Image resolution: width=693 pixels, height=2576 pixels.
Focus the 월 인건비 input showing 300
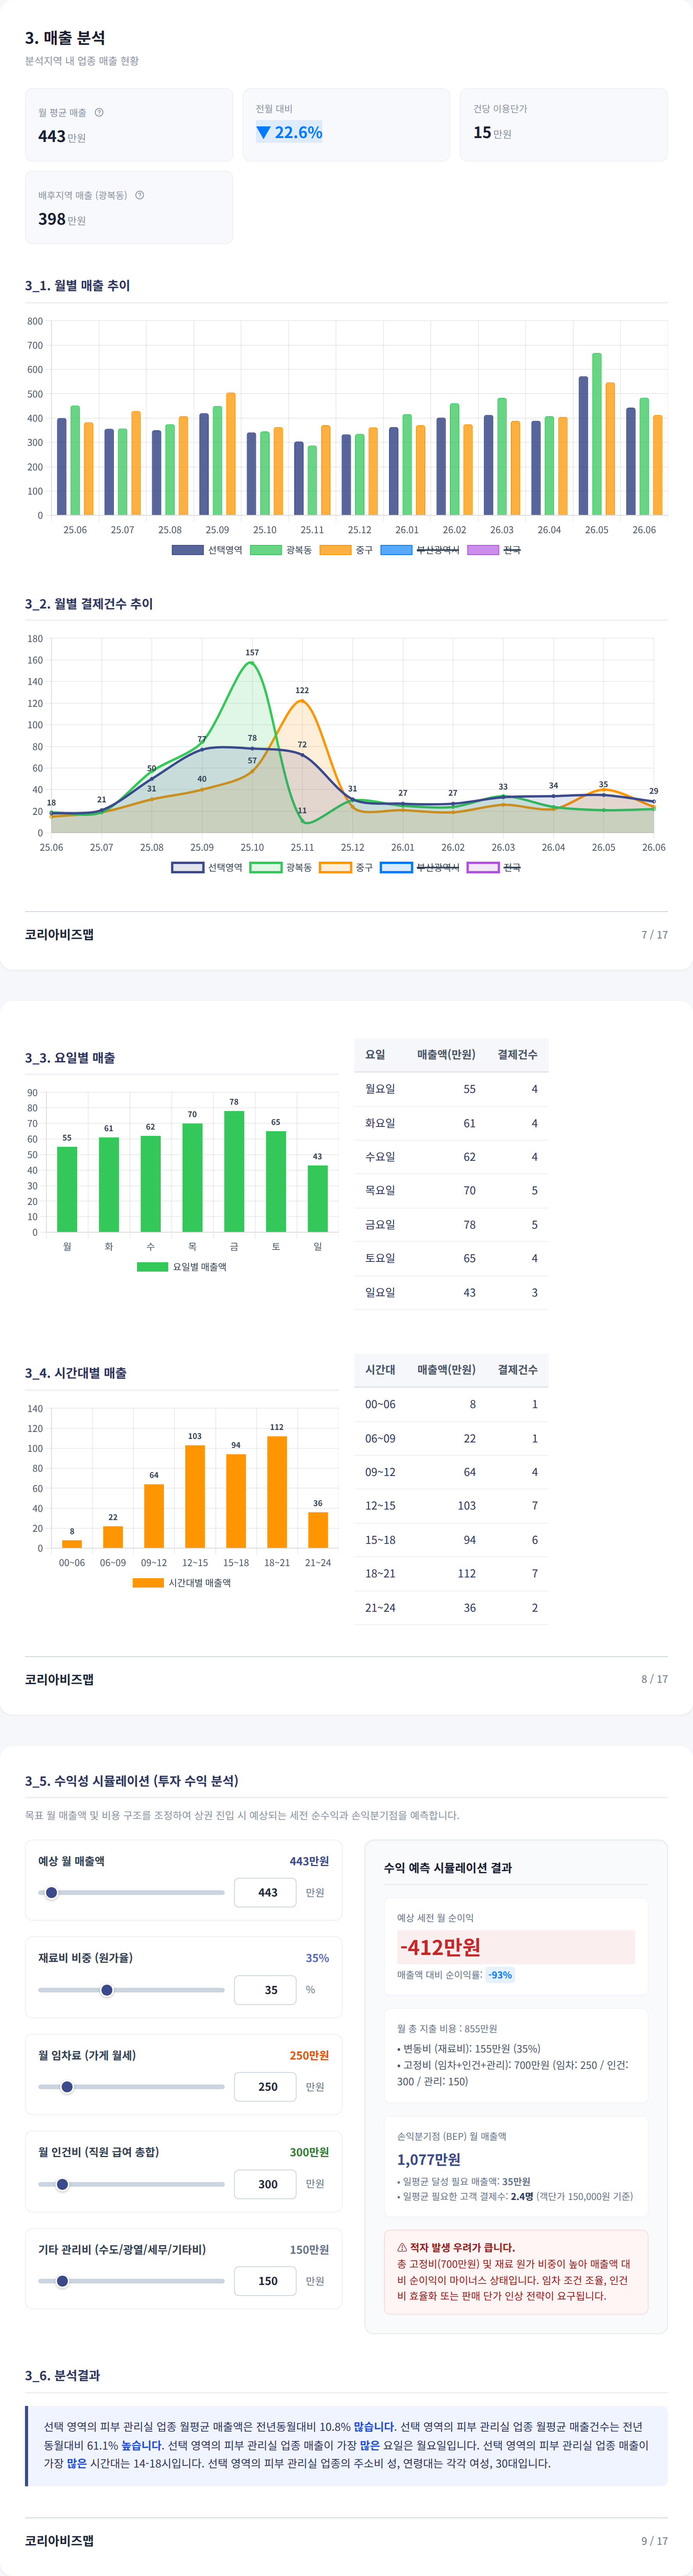click(265, 2184)
